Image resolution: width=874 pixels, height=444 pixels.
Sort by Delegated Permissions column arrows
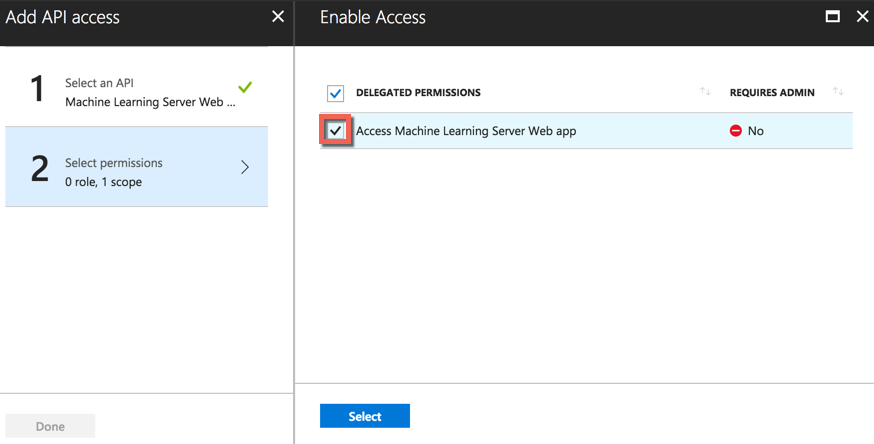point(705,92)
